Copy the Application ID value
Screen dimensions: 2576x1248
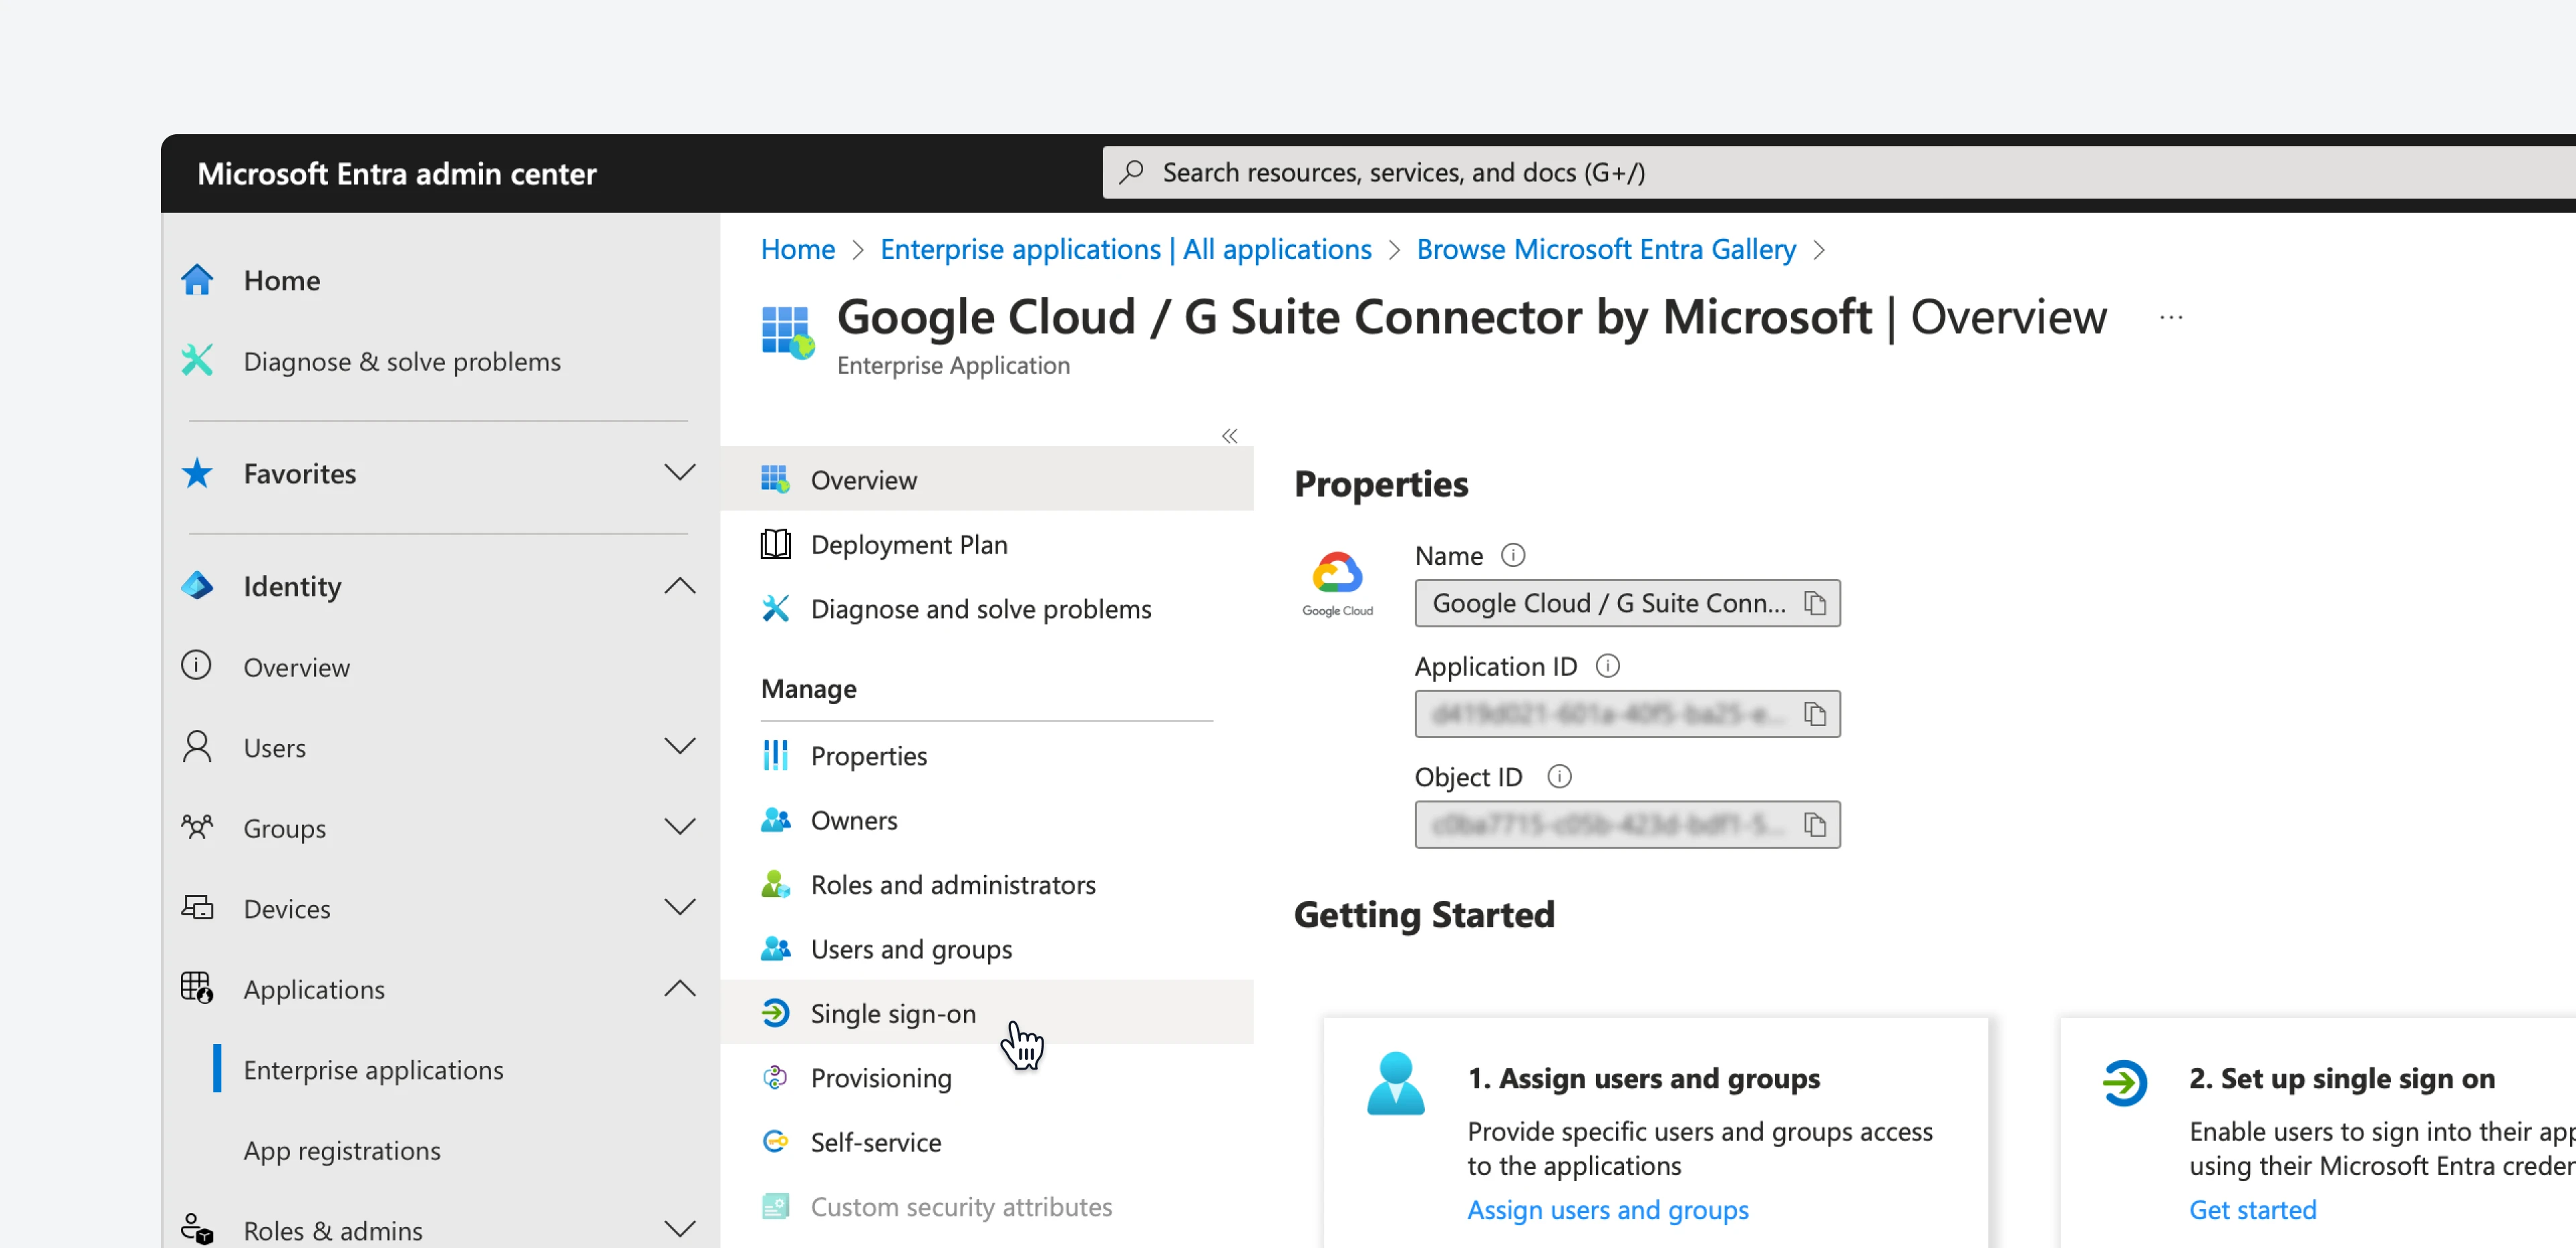[x=1815, y=714]
